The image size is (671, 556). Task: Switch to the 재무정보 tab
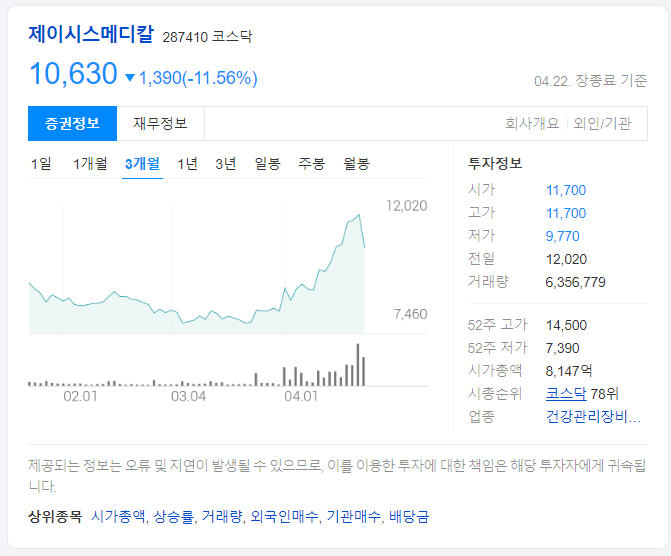pos(160,123)
